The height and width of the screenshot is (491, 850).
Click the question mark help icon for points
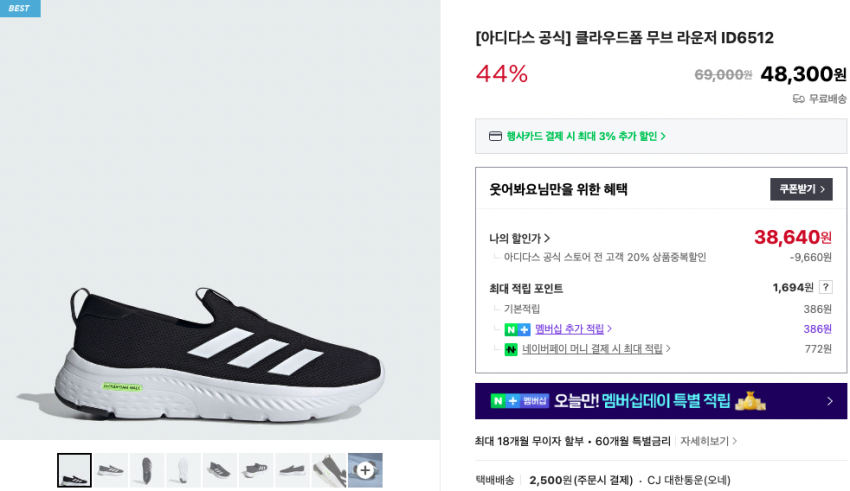click(825, 287)
